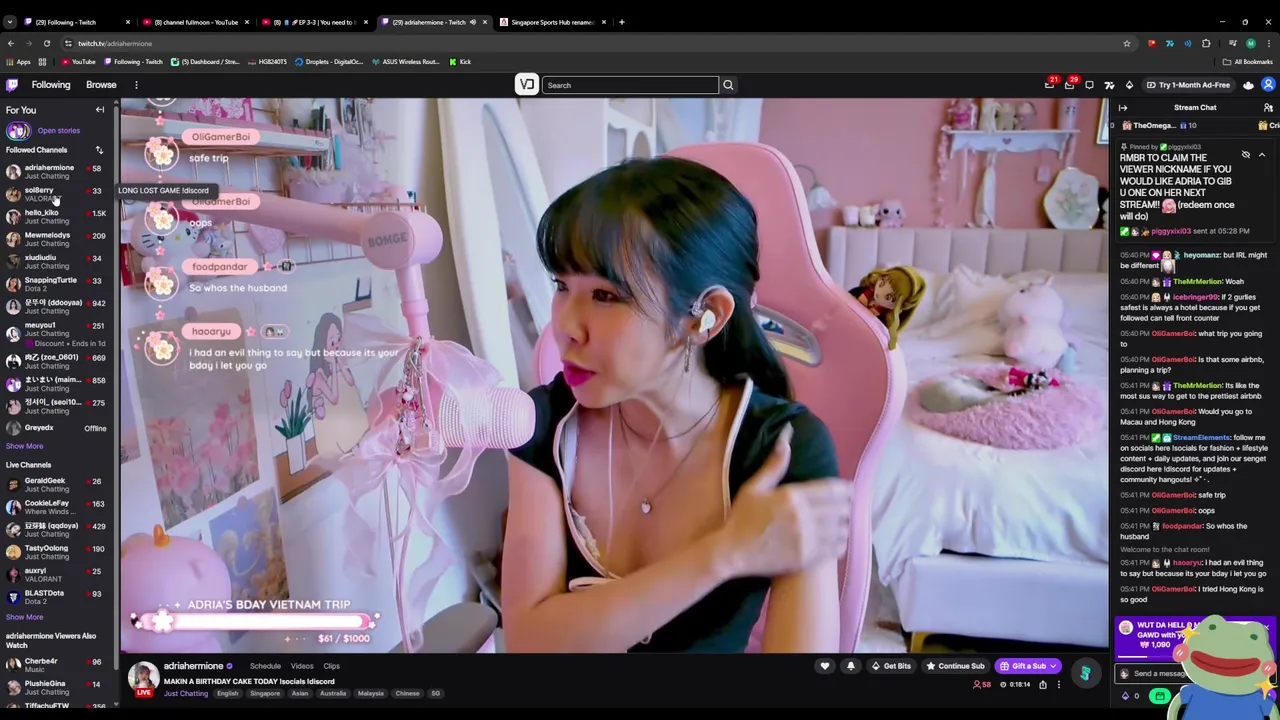Open the channel Clips tab
This screenshot has height=720, width=1280.
click(331, 666)
